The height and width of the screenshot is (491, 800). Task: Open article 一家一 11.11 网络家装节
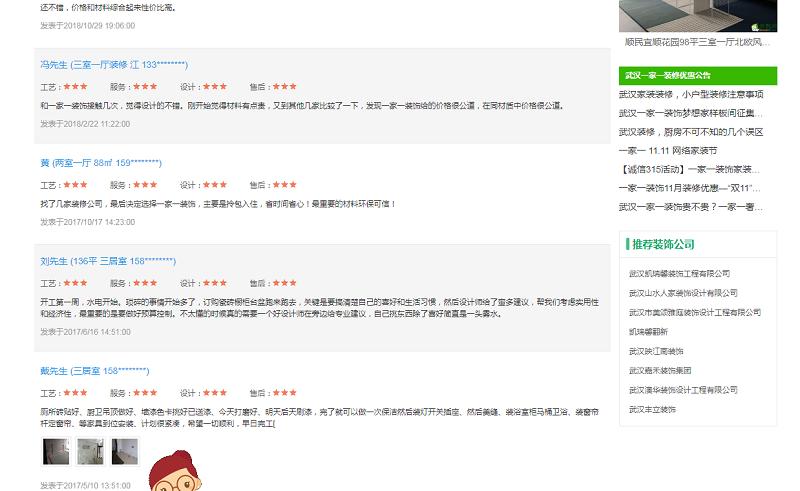[668, 151]
